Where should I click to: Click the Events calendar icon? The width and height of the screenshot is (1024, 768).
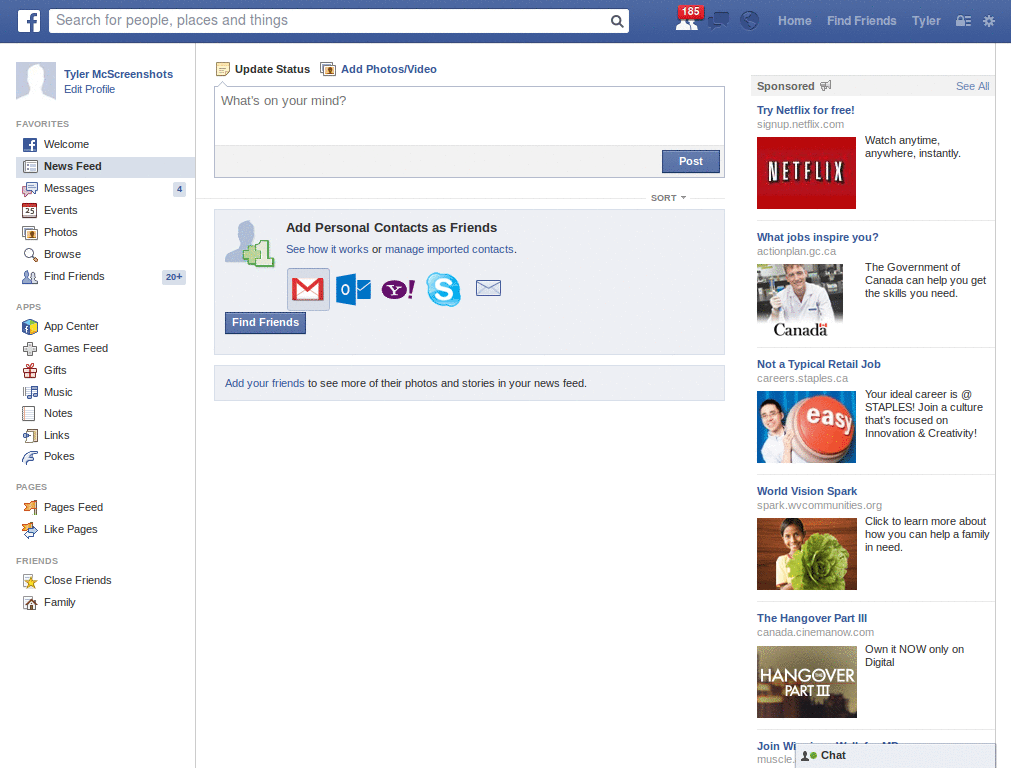click(29, 210)
